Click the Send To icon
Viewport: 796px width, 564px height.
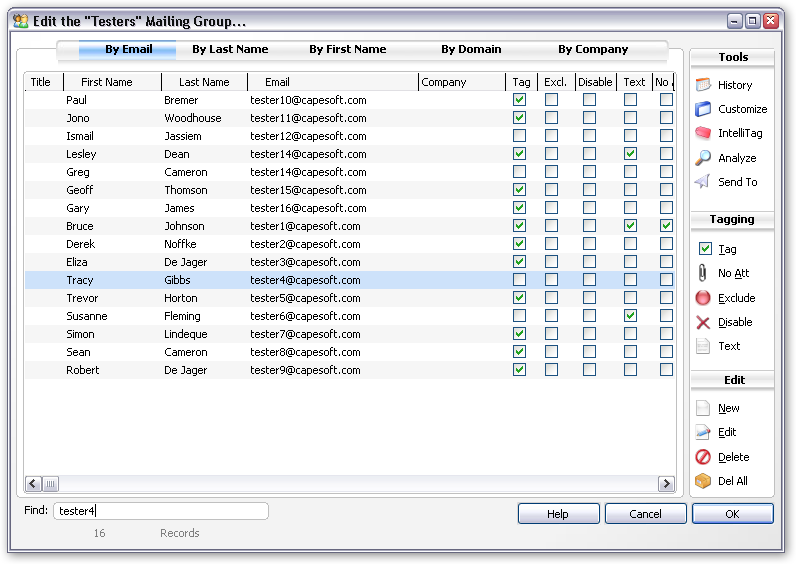[704, 182]
